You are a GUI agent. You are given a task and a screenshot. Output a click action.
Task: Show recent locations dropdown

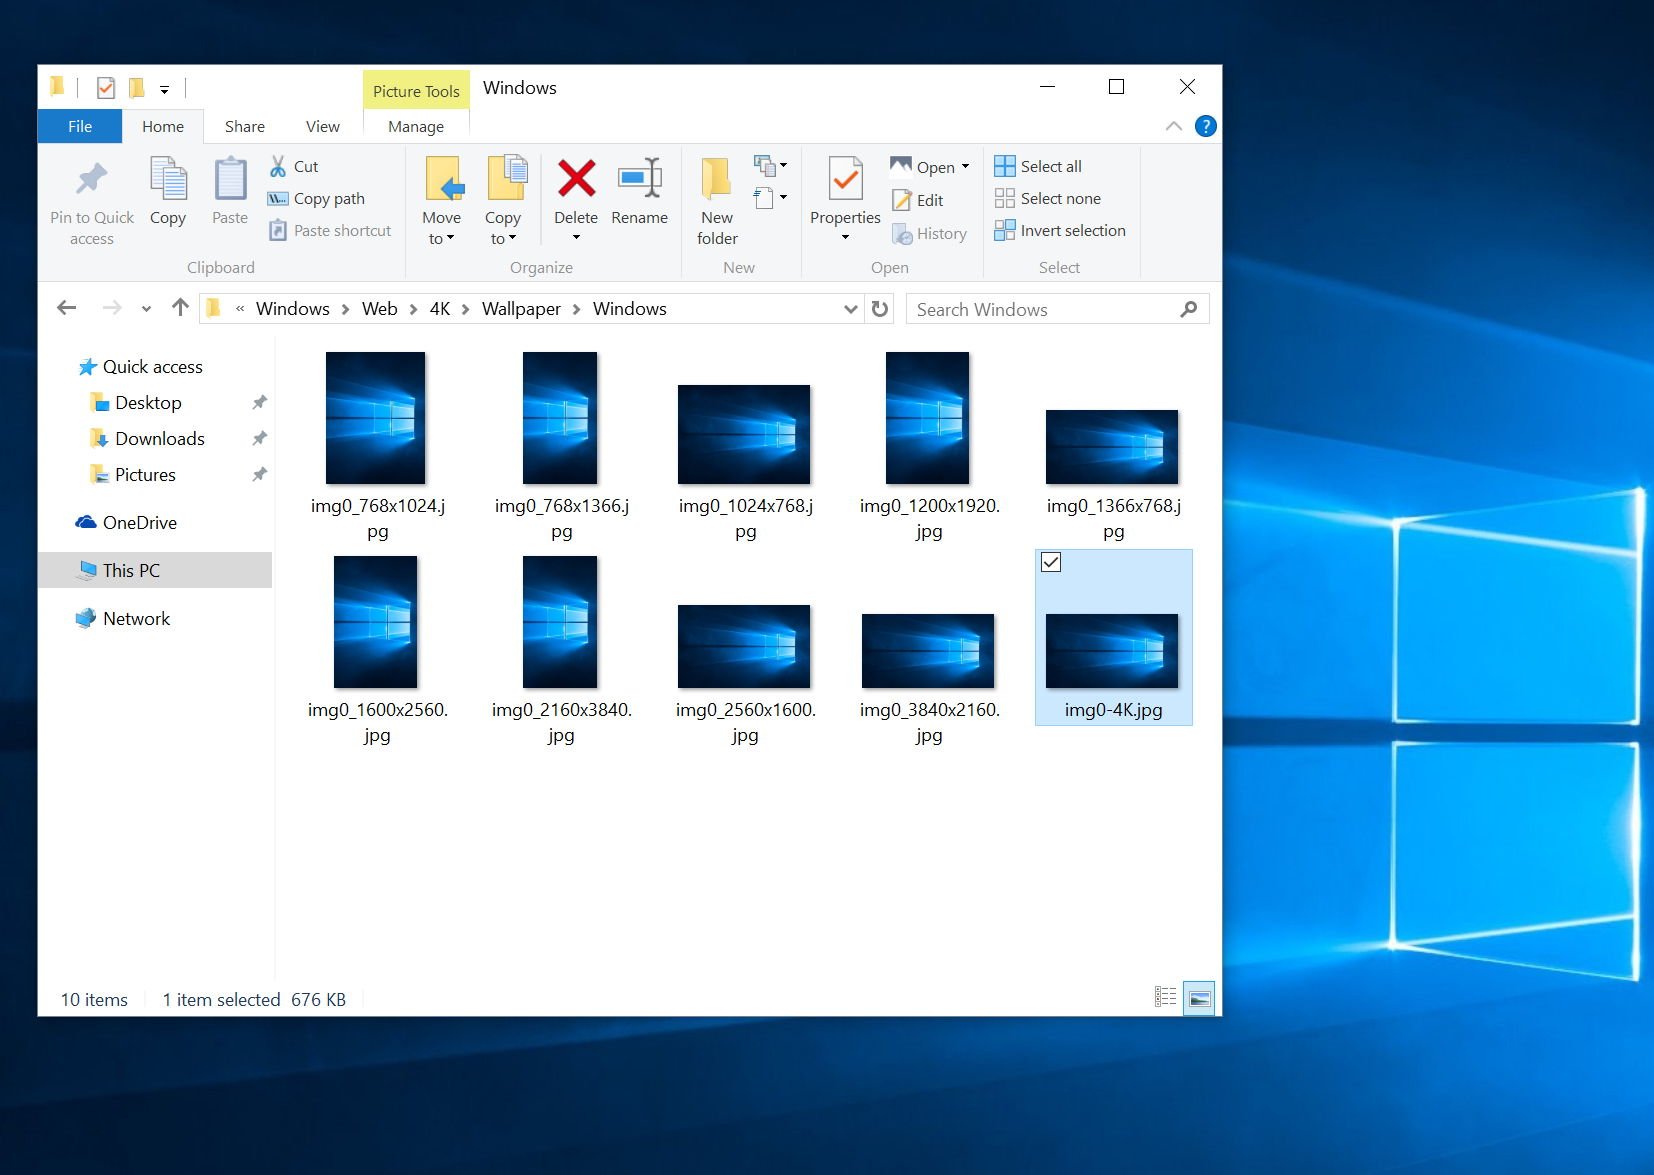click(146, 309)
